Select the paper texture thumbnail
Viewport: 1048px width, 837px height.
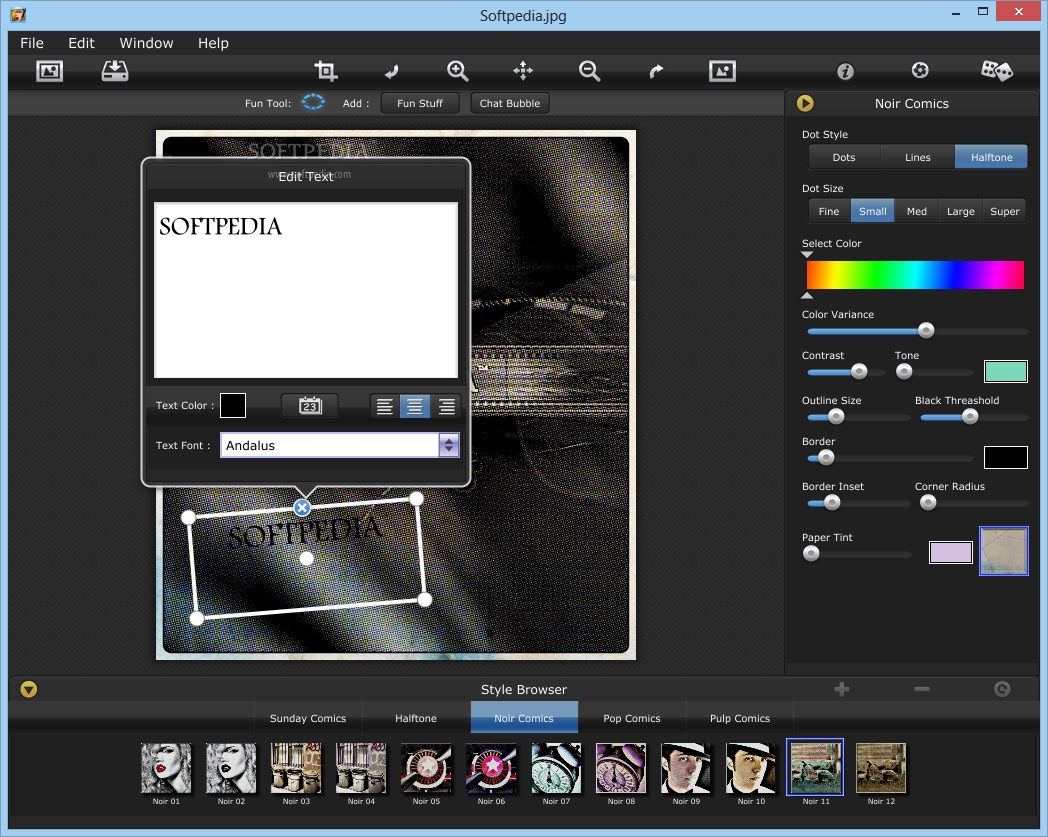(1004, 551)
